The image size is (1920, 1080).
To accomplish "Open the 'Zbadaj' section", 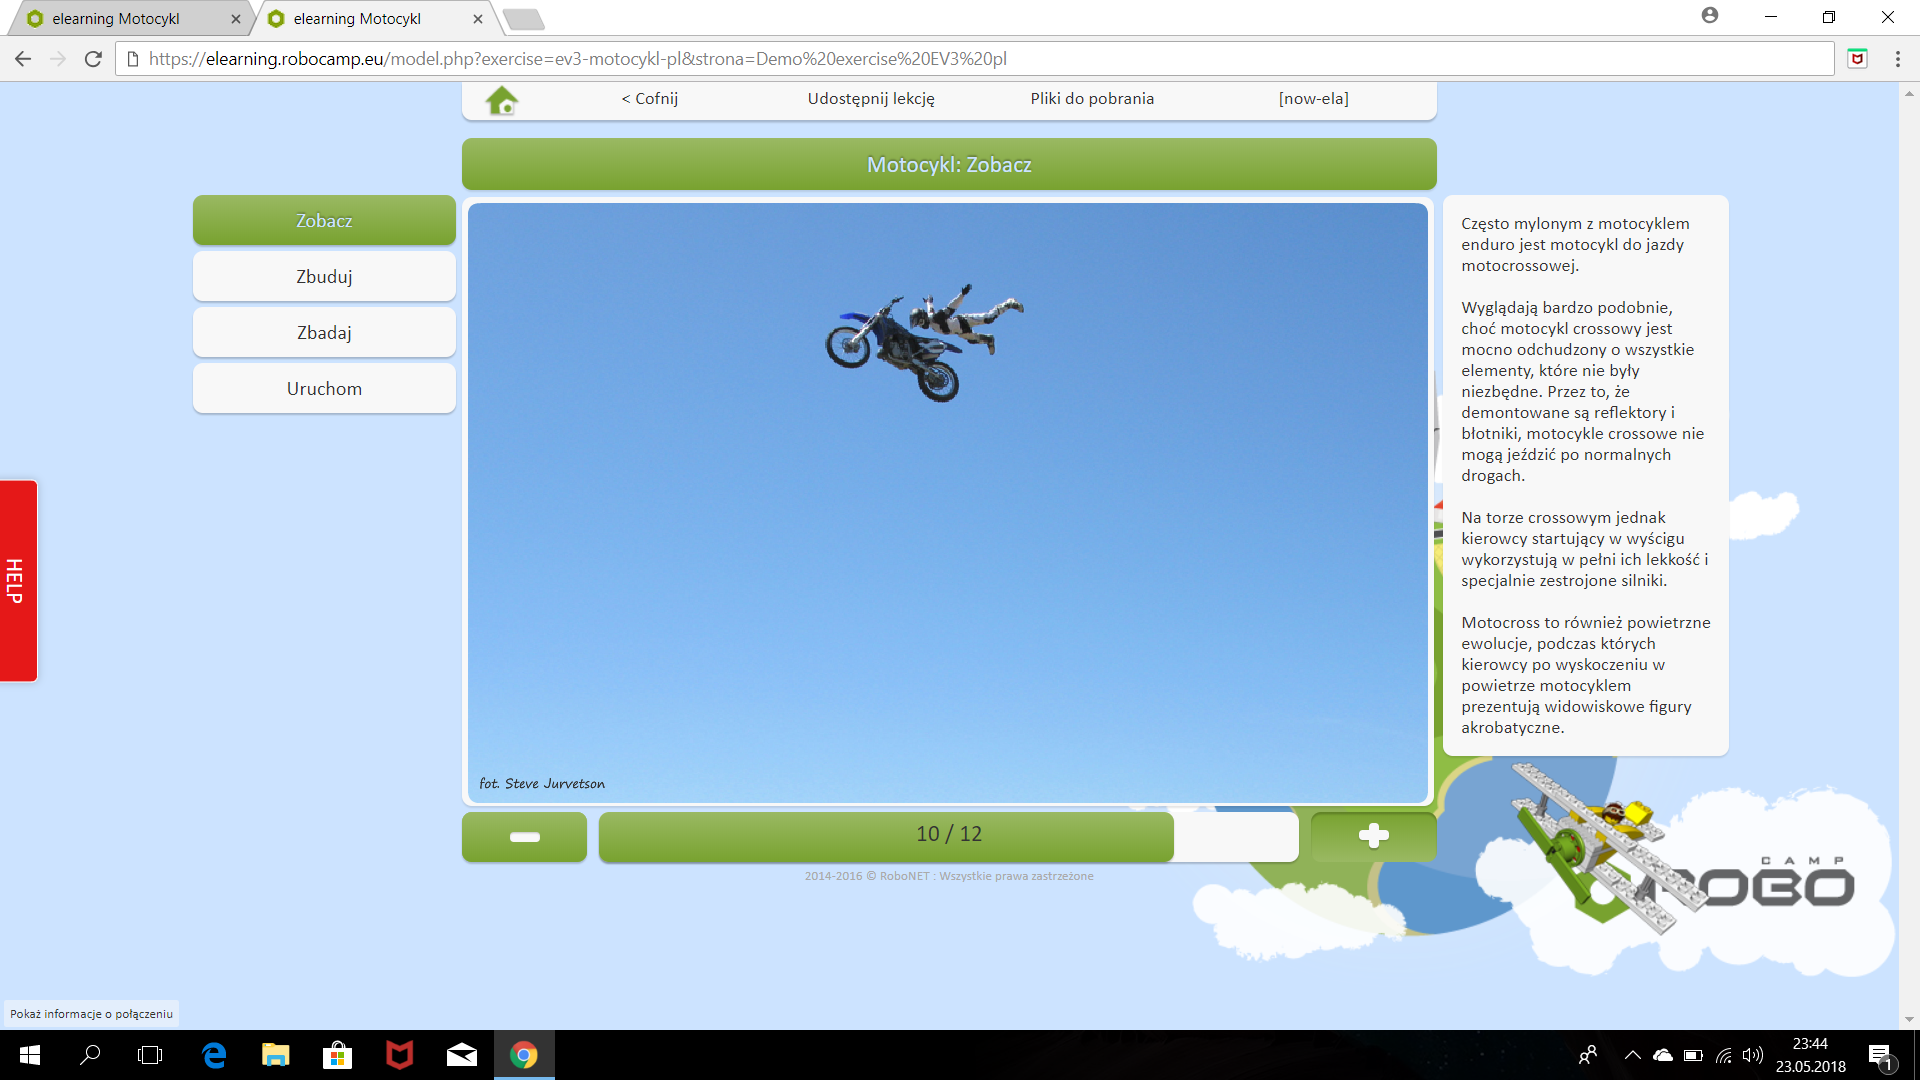I will pos(324,332).
